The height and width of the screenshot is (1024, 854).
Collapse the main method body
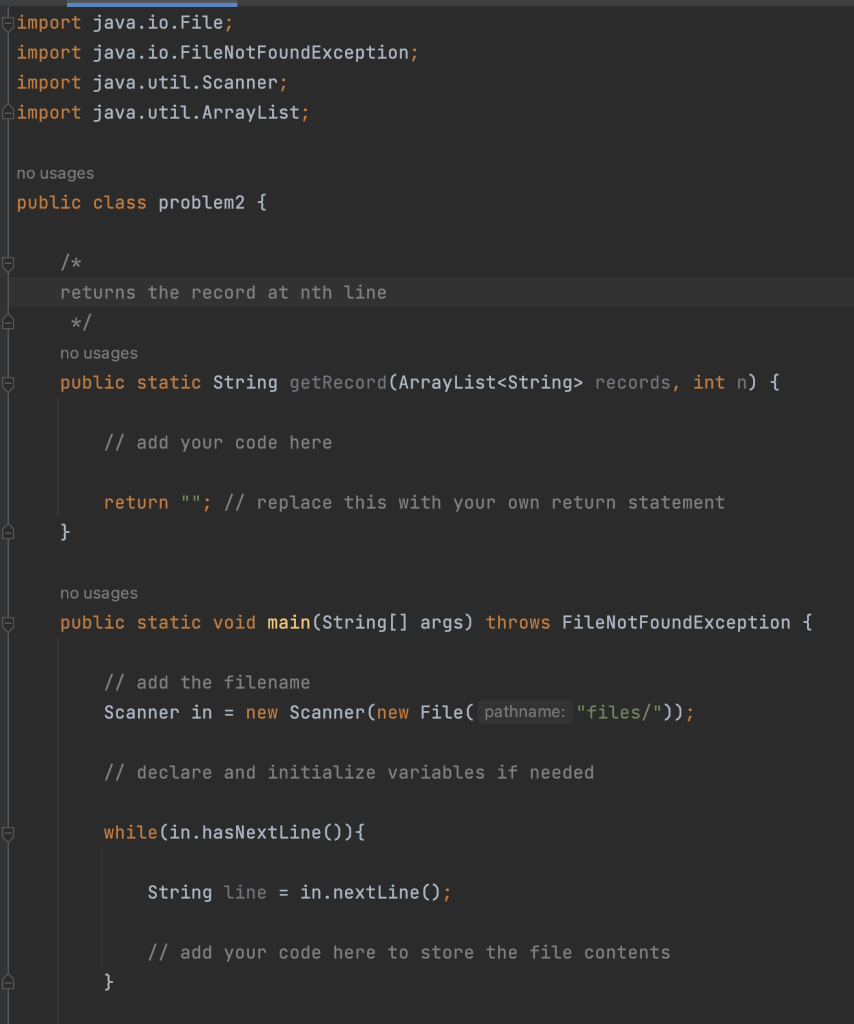(7, 622)
